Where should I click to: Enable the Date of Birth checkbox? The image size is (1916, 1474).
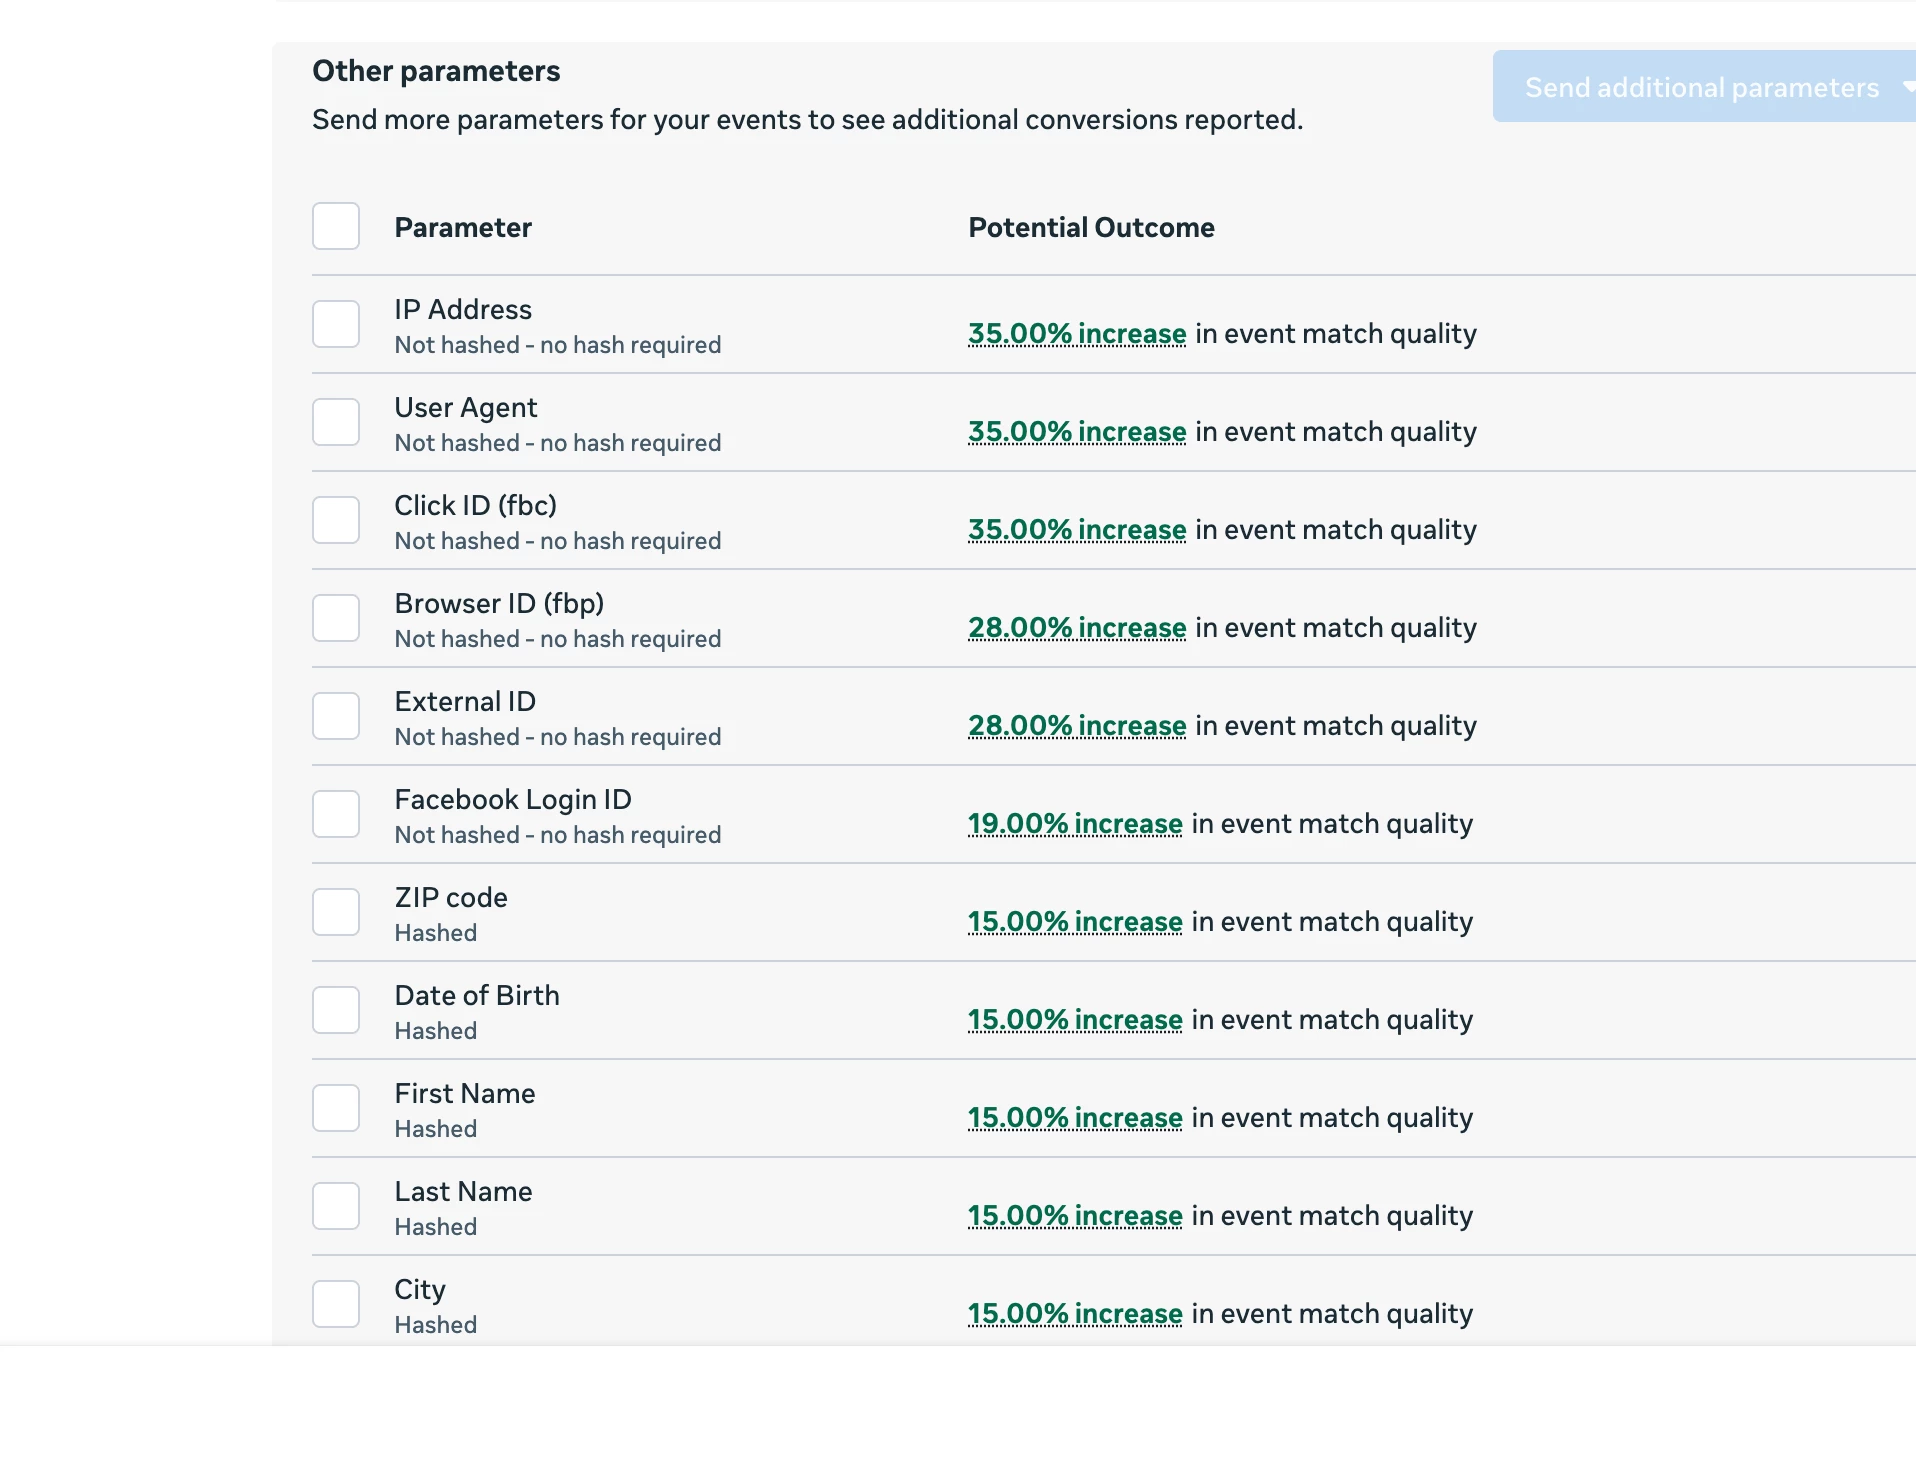[336, 1010]
